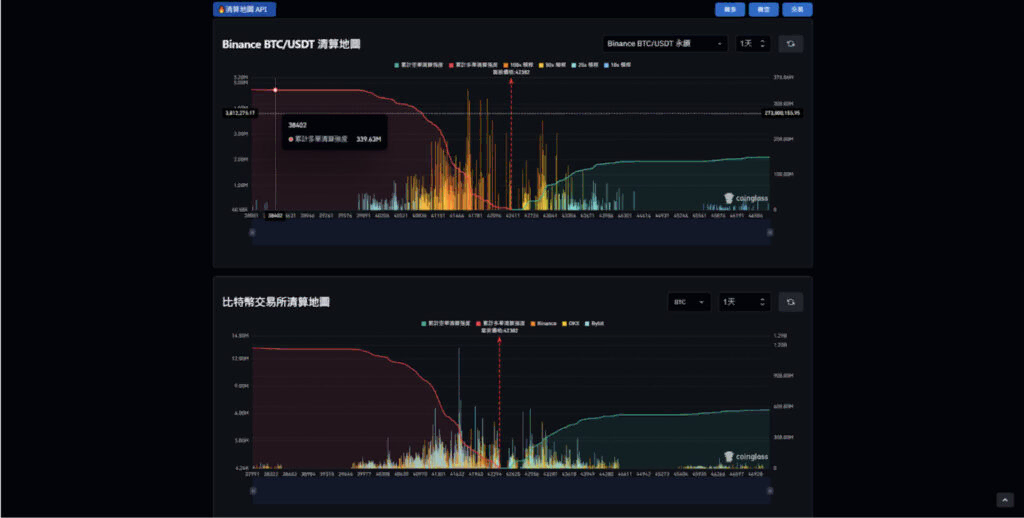Image resolution: width=1024 pixels, height=518 pixels.
Task: Toggle the 100x leverage legend series
Action: (x=519, y=63)
